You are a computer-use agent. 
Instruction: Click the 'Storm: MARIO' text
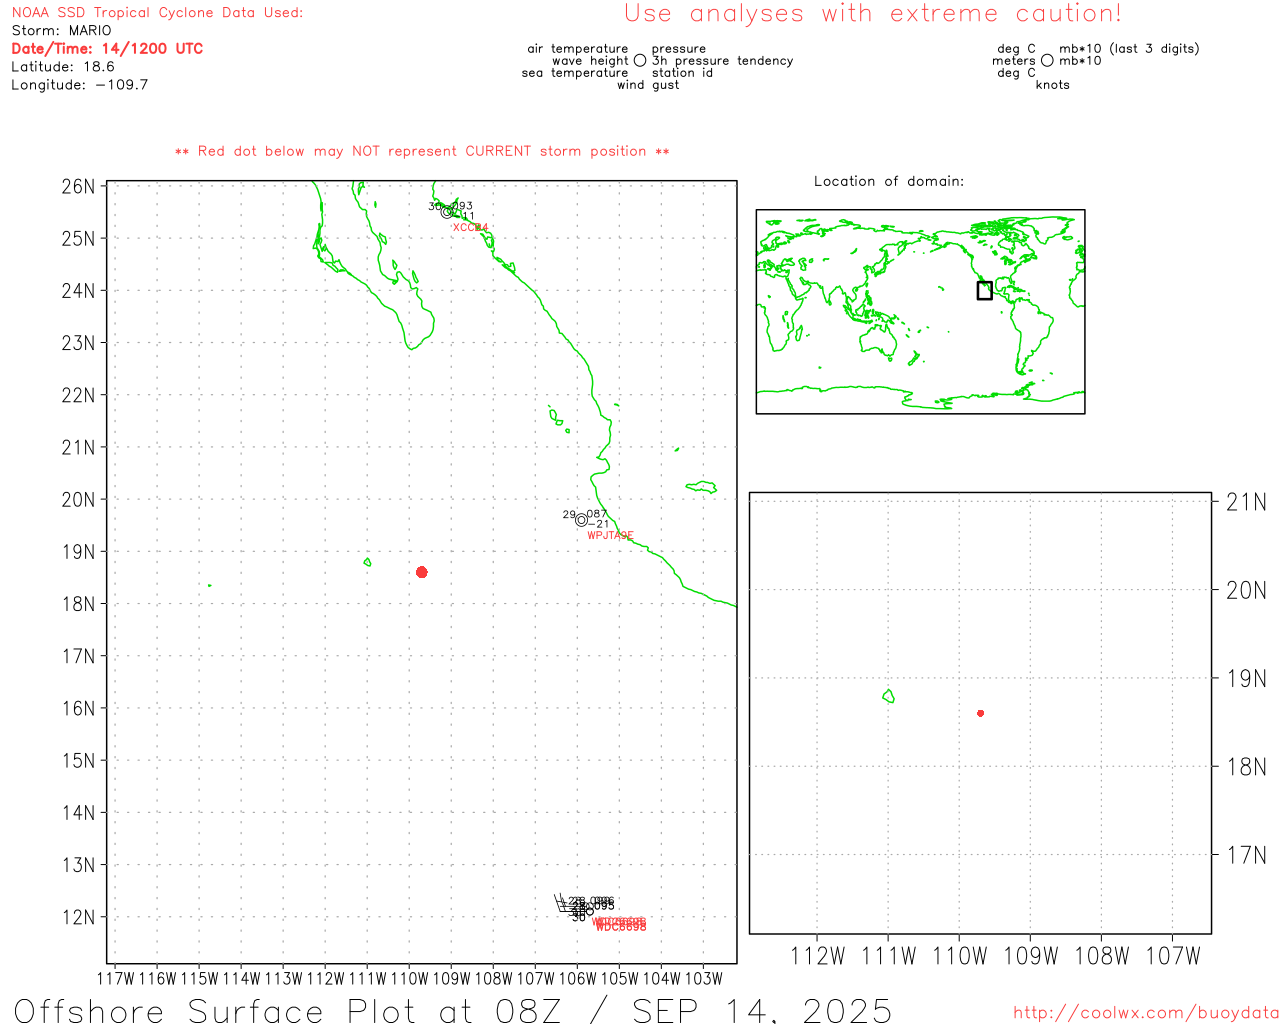click(62, 31)
